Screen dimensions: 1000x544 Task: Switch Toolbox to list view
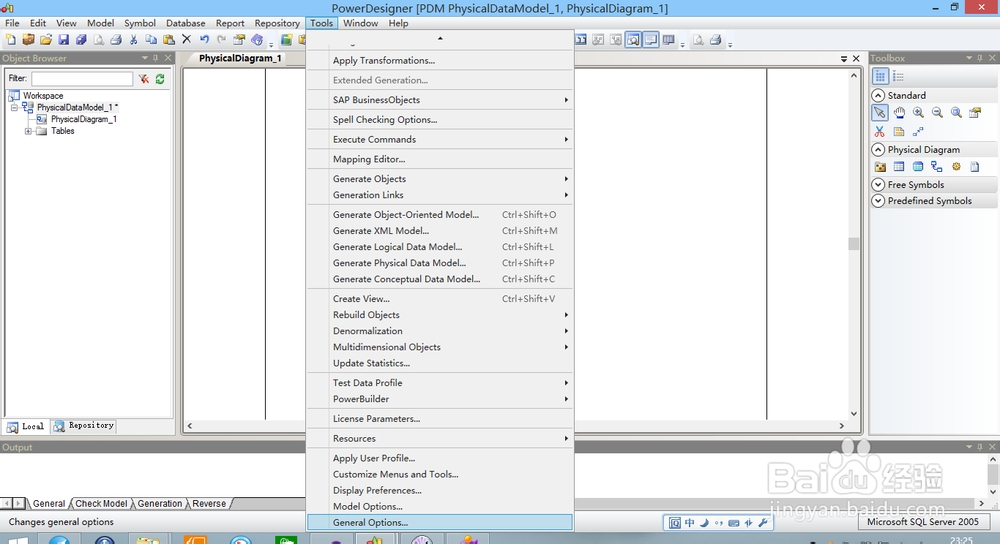point(899,77)
